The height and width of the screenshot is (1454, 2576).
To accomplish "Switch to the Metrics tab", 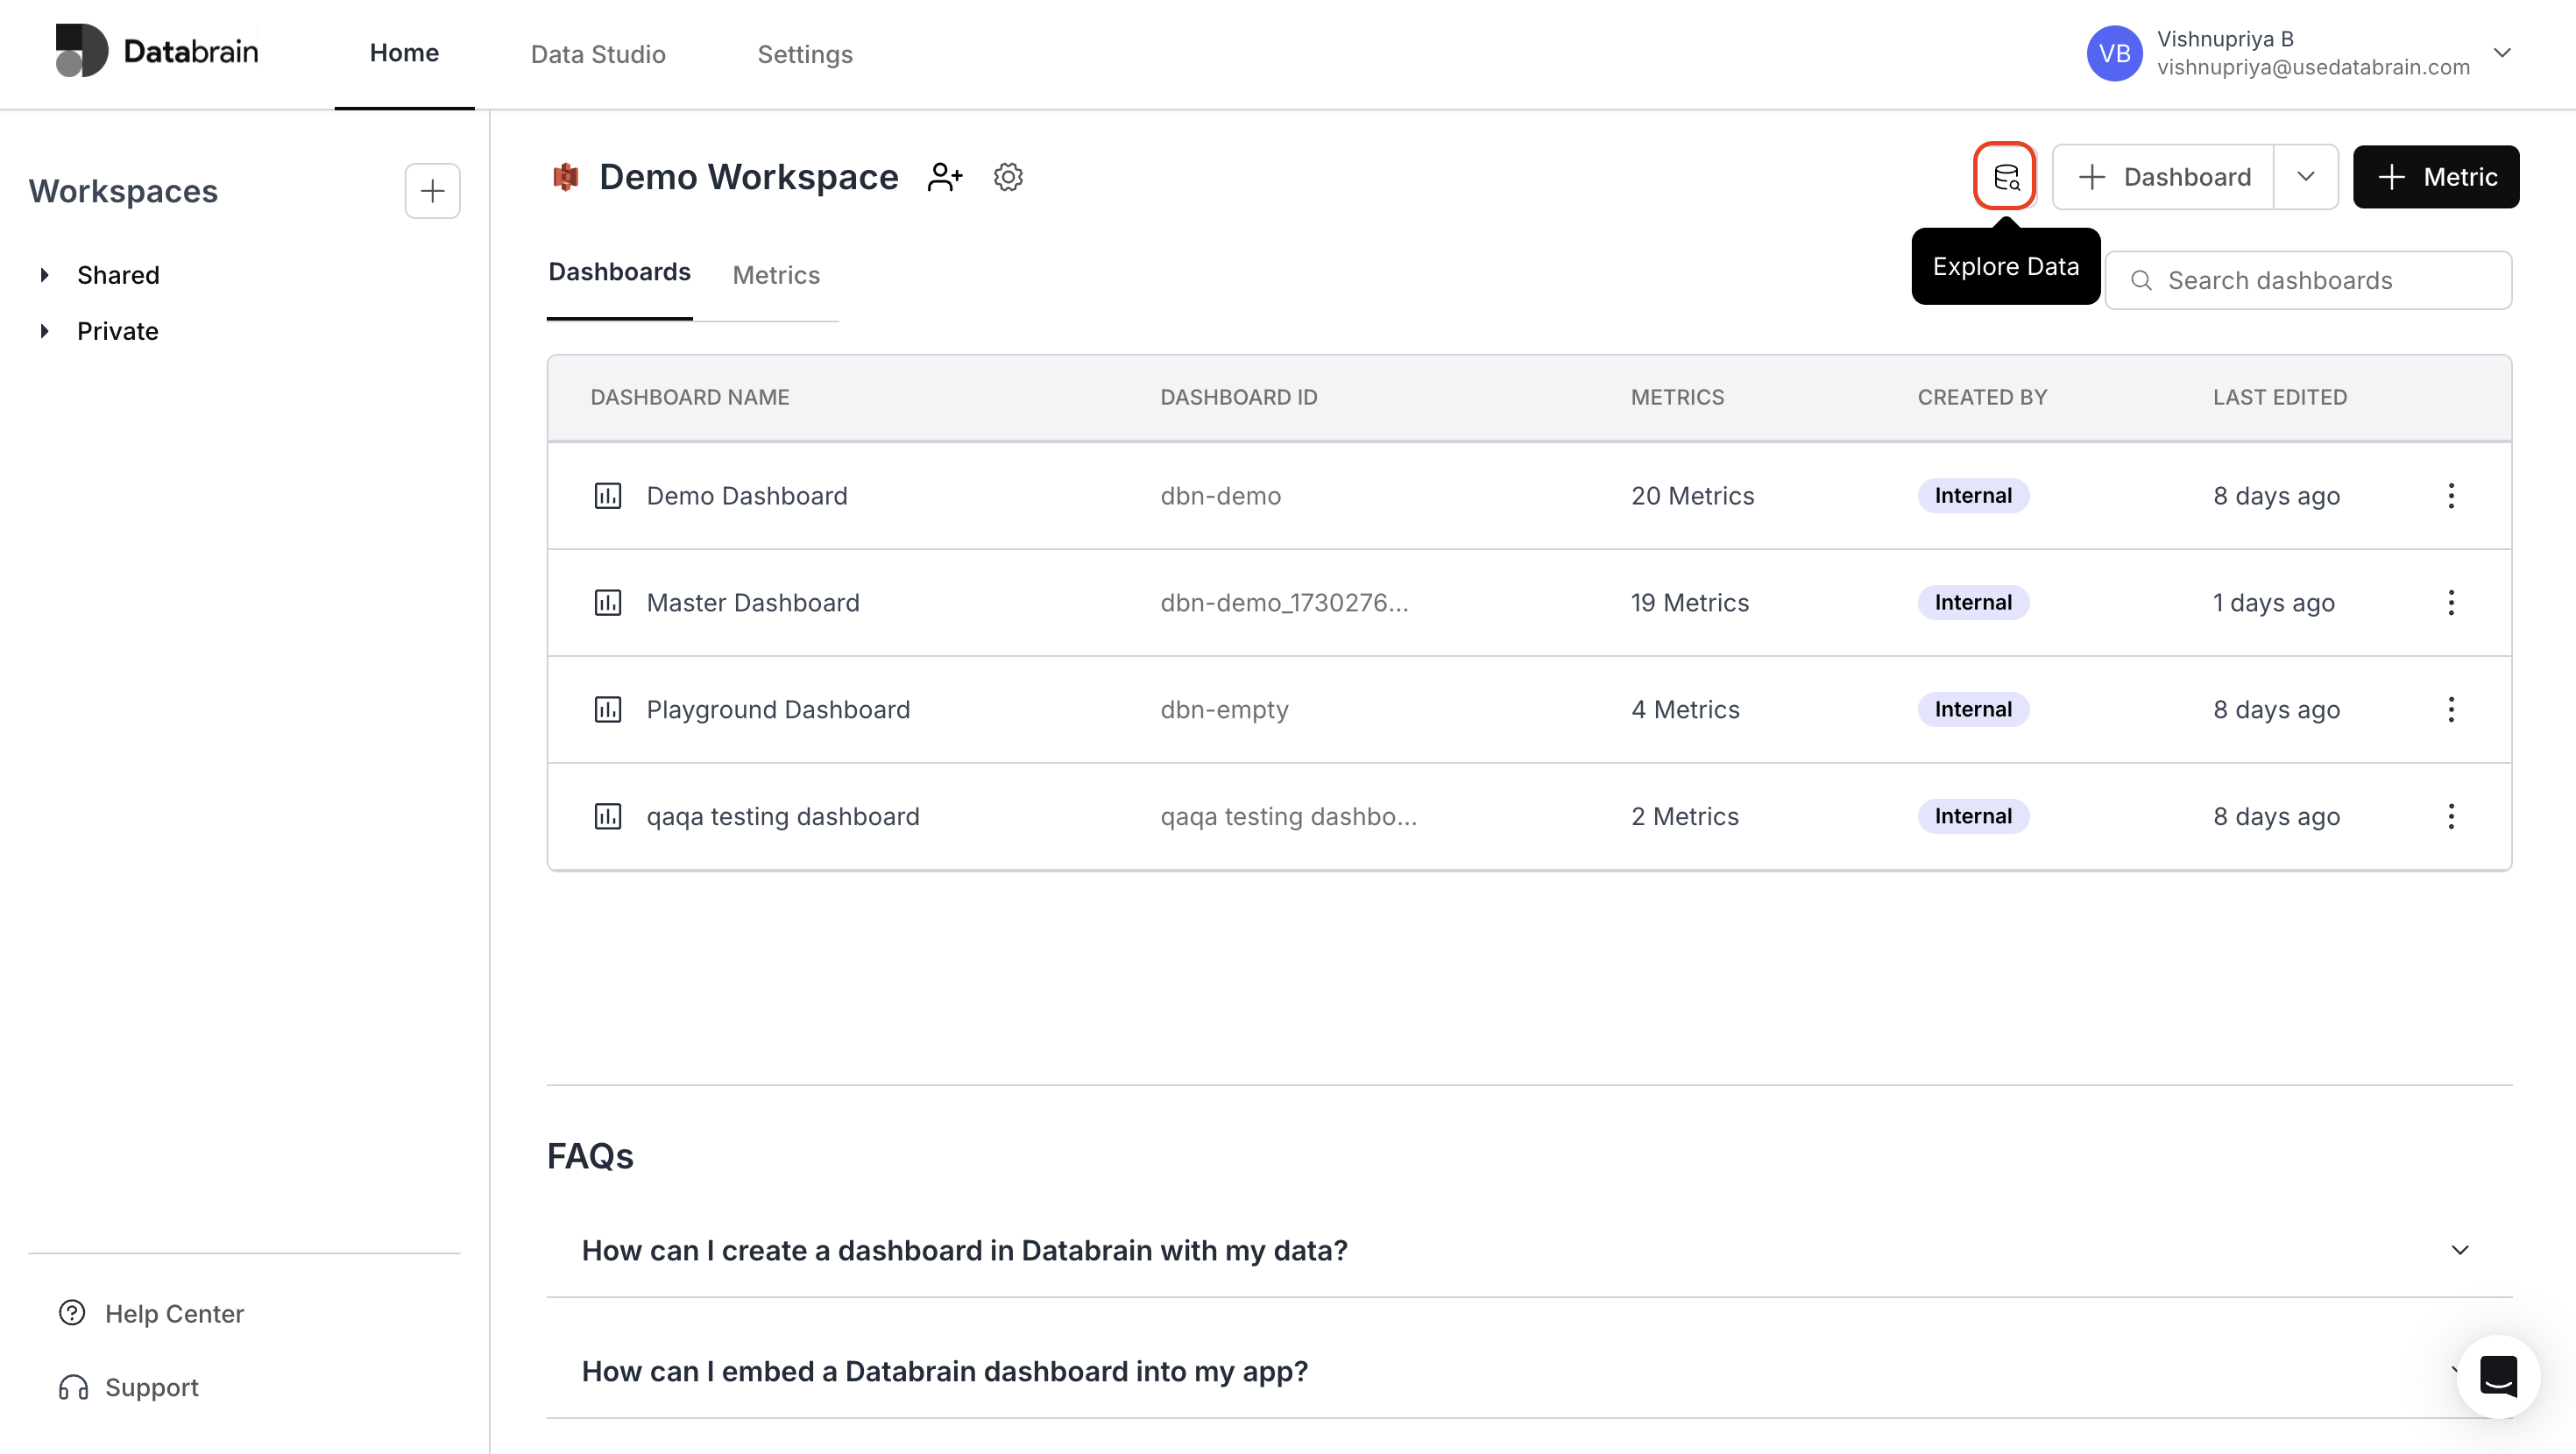I will (775, 275).
